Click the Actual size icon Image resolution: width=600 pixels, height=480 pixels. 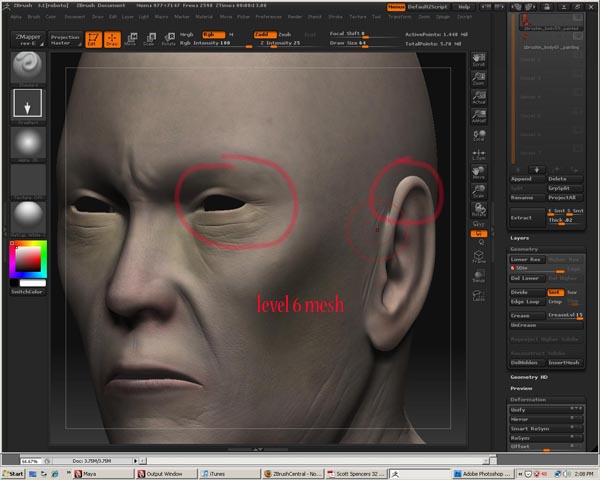[479, 98]
